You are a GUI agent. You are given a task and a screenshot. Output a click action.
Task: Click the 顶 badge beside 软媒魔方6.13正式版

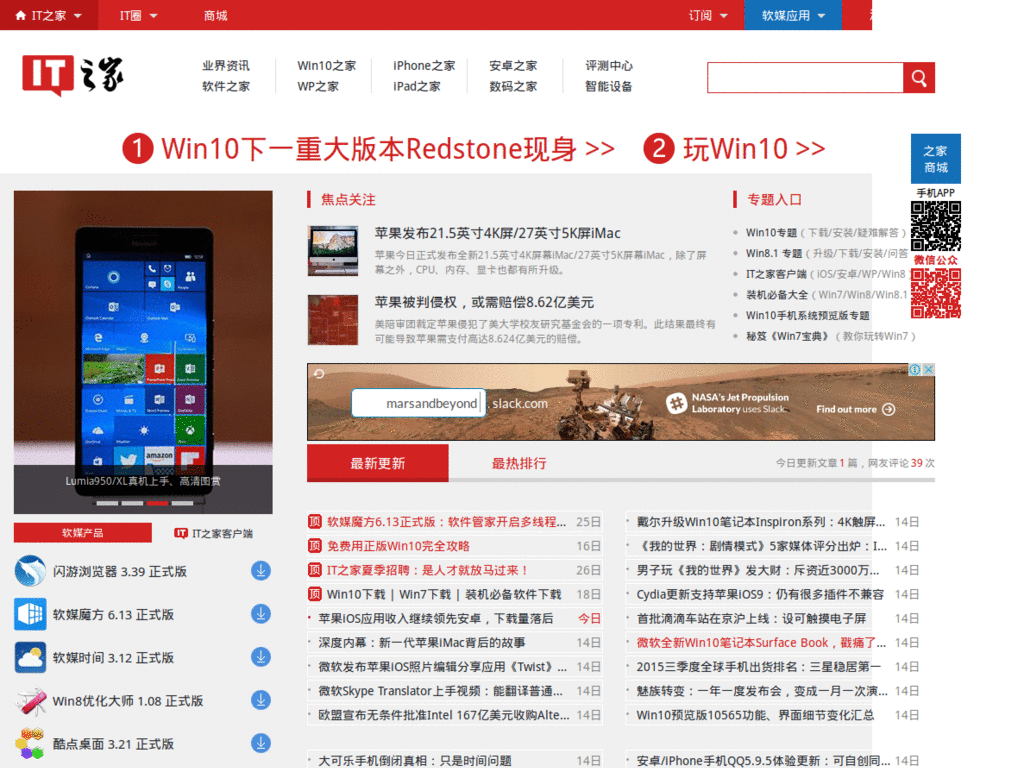click(315, 522)
